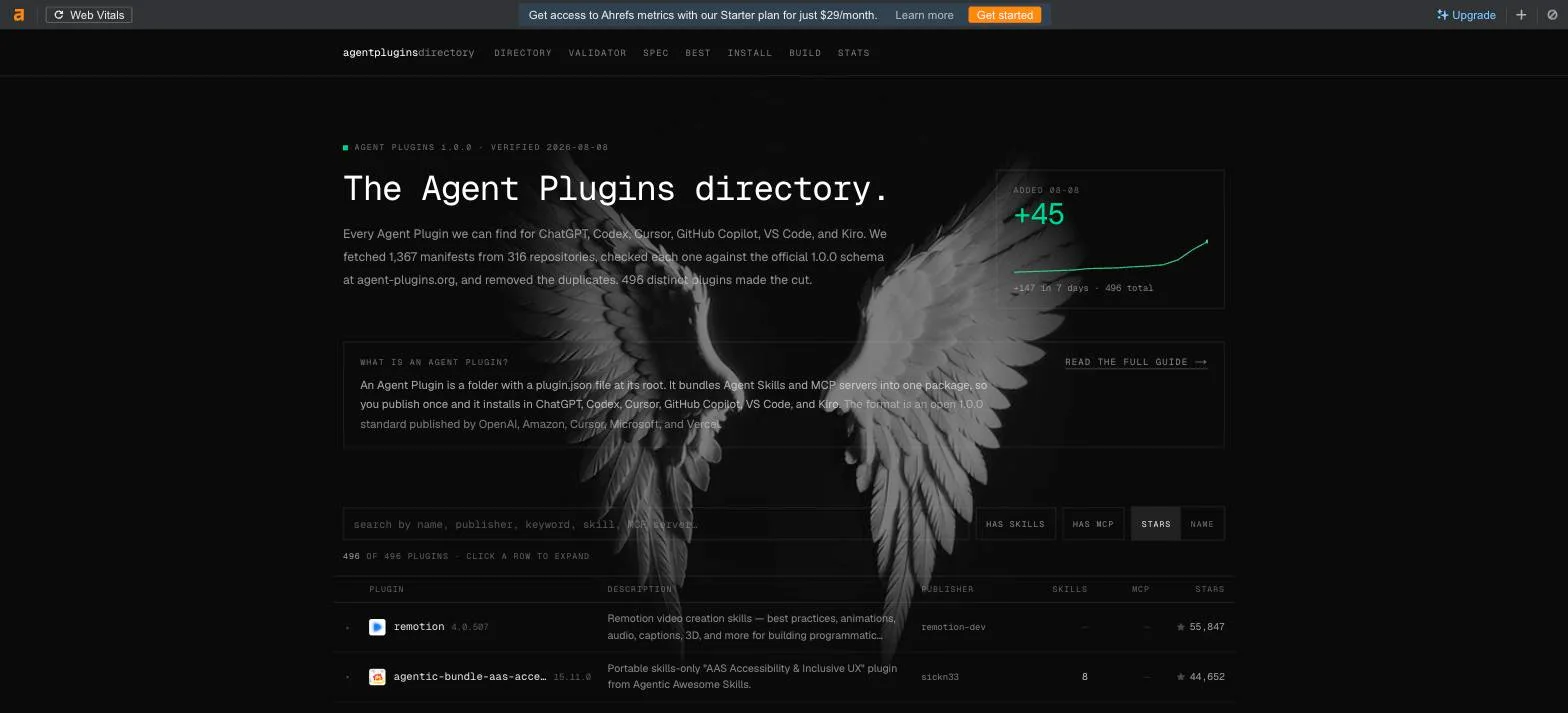This screenshot has width=1568, height=713.
Task: Sort plugins by NAME
Action: click(x=1202, y=524)
